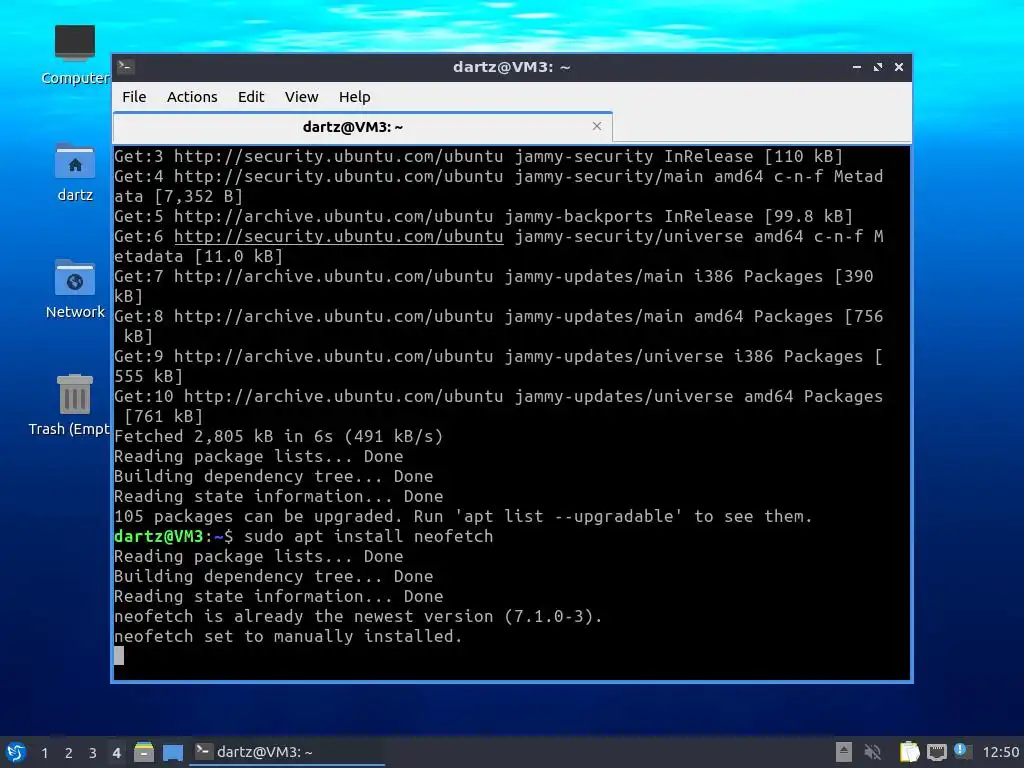1024x768 pixels.
Task: Open the Actions menu
Action: (192, 97)
